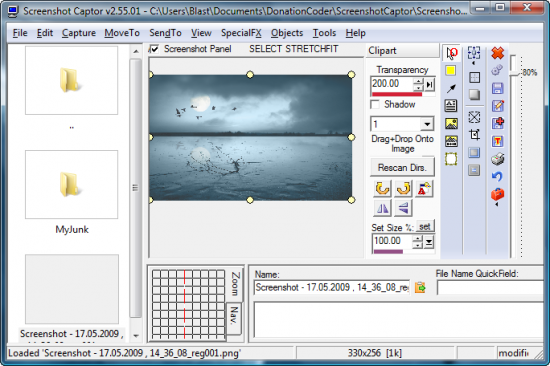
Task: Toggle the Screenshot Panel checkbox
Action: (x=154, y=49)
